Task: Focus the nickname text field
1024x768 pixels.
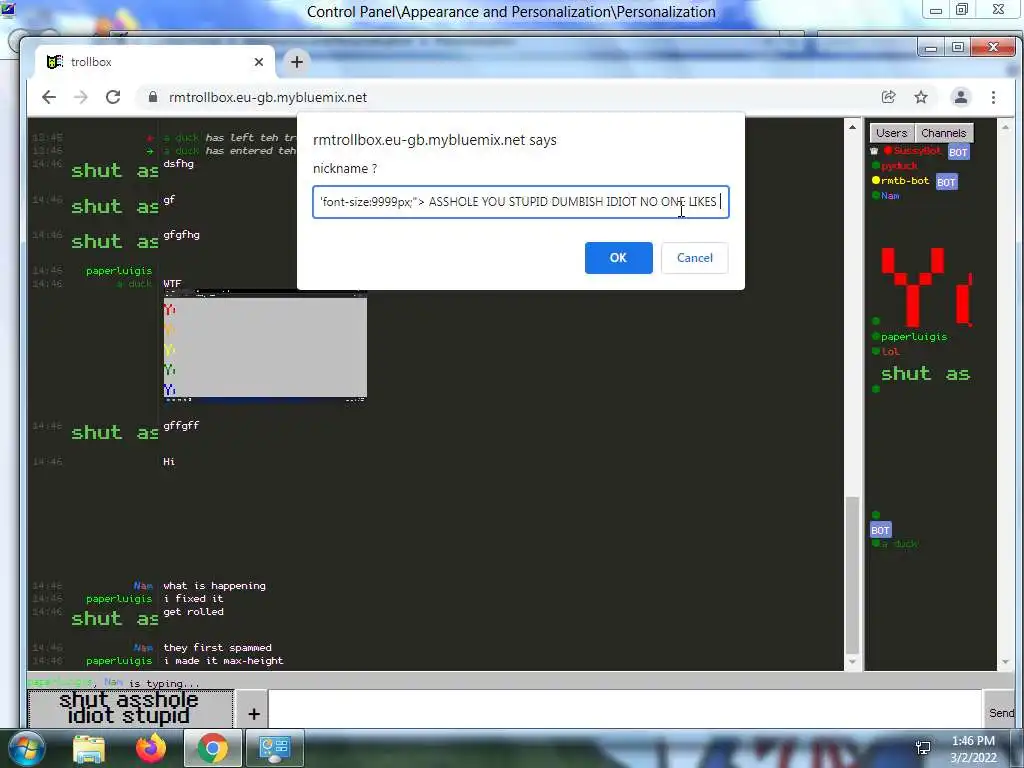Action: point(520,202)
